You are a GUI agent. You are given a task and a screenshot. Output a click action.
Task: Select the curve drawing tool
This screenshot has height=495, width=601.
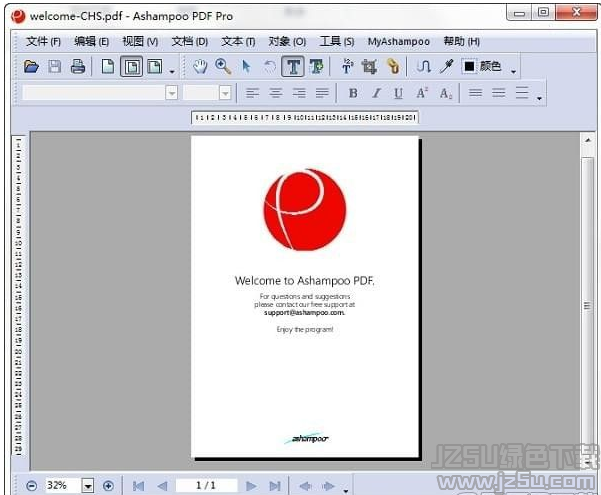coord(424,67)
